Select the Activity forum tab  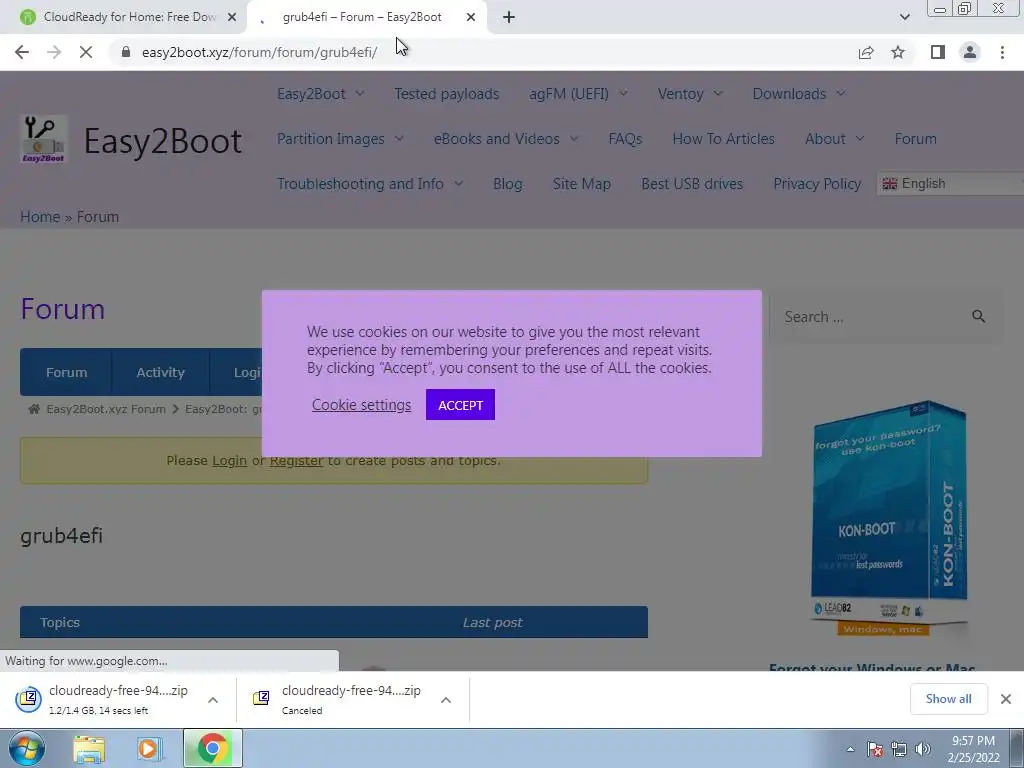pos(160,372)
